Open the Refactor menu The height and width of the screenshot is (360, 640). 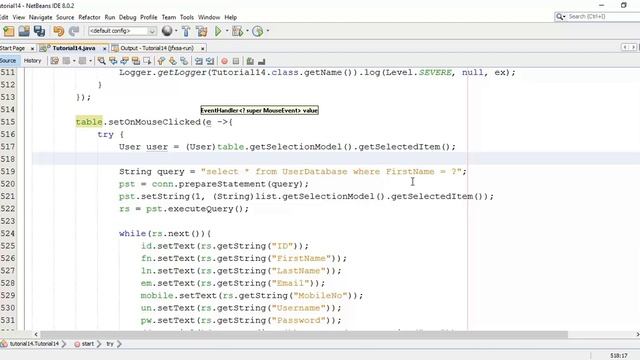[x=89, y=17]
